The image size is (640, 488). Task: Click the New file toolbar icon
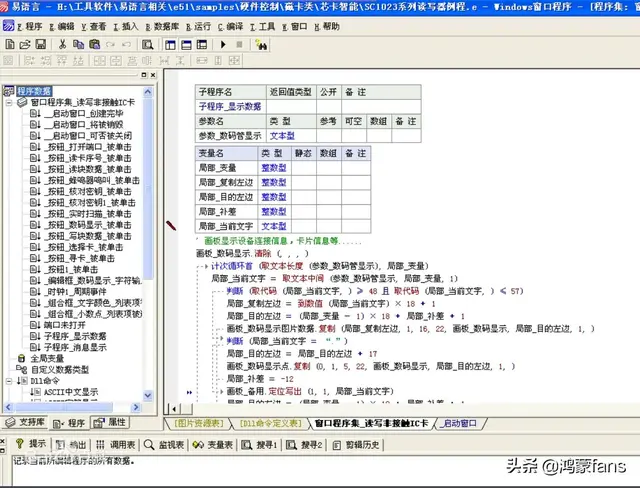(10, 44)
